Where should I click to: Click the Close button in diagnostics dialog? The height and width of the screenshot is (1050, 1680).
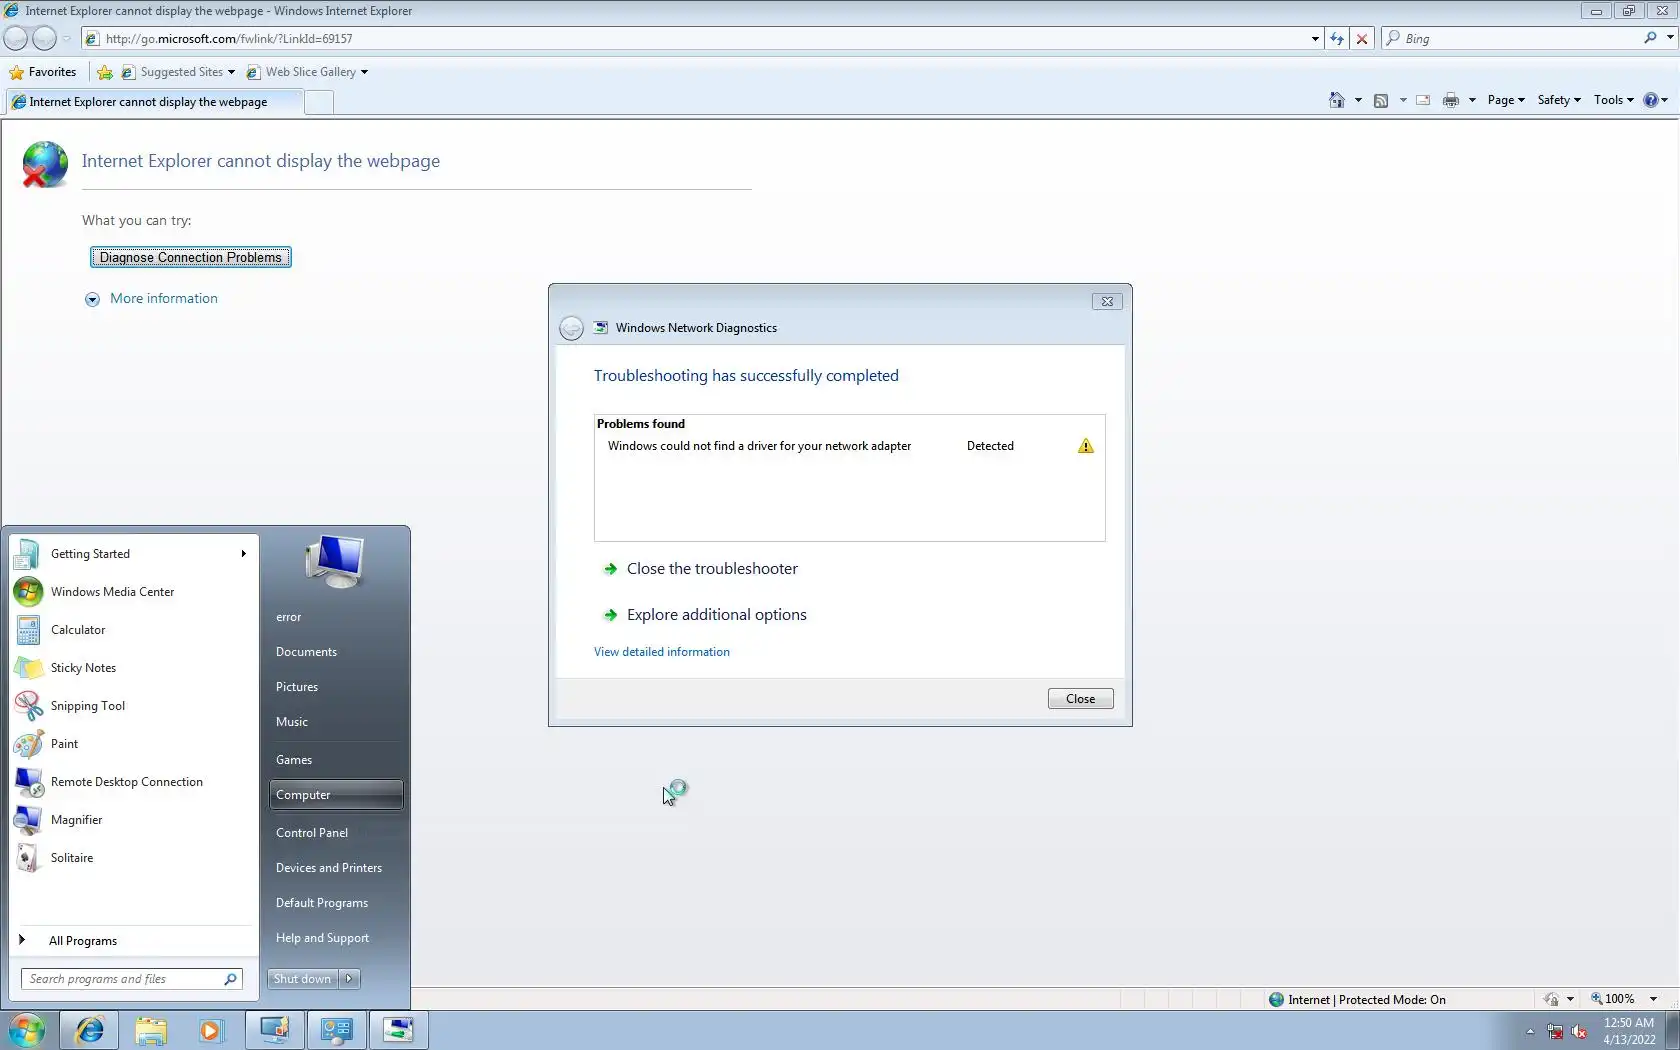tap(1081, 699)
